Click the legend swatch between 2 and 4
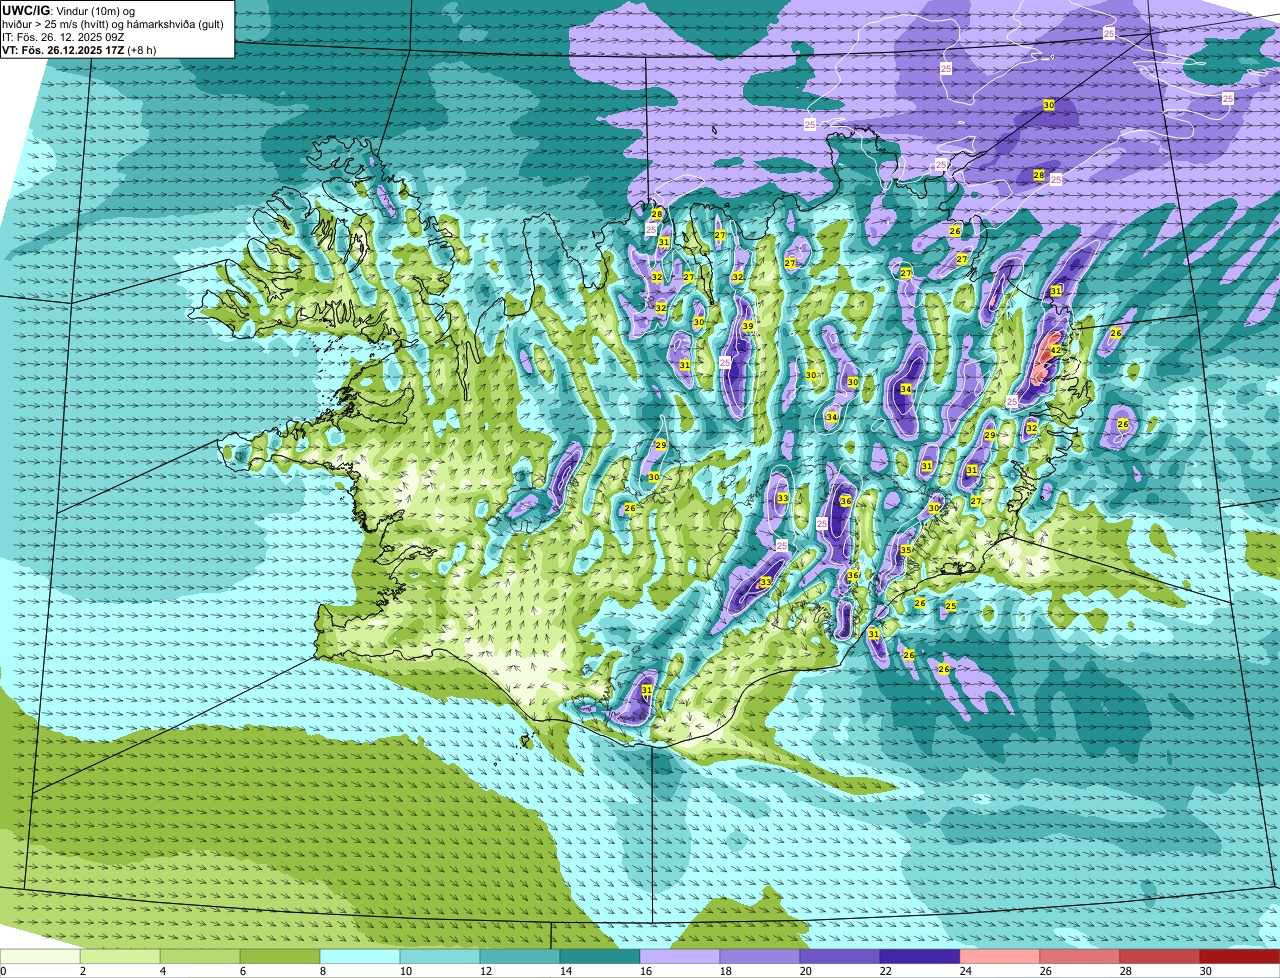The height and width of the screenshot is (978, 1280). [120, 956]
